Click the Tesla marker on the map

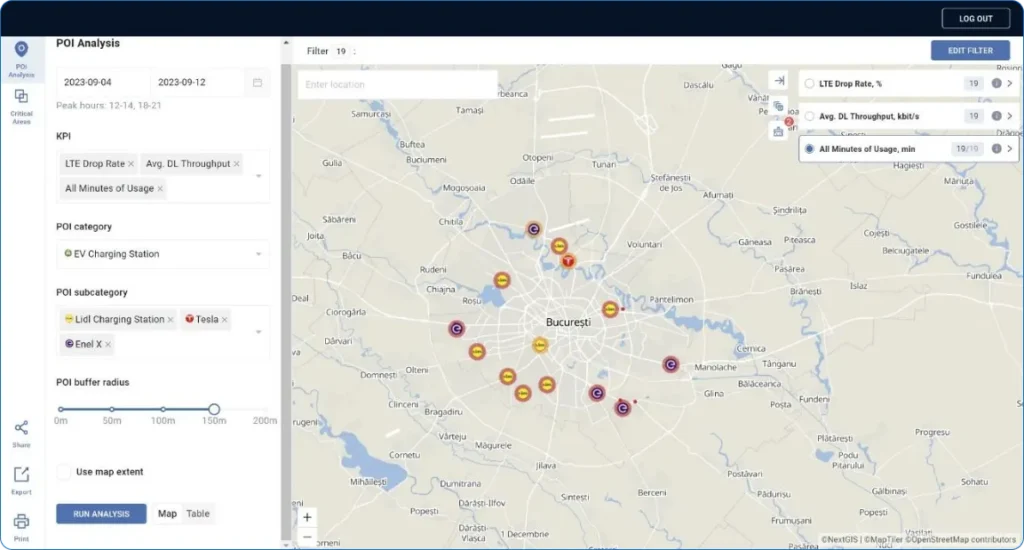click(x=568, y=262)
